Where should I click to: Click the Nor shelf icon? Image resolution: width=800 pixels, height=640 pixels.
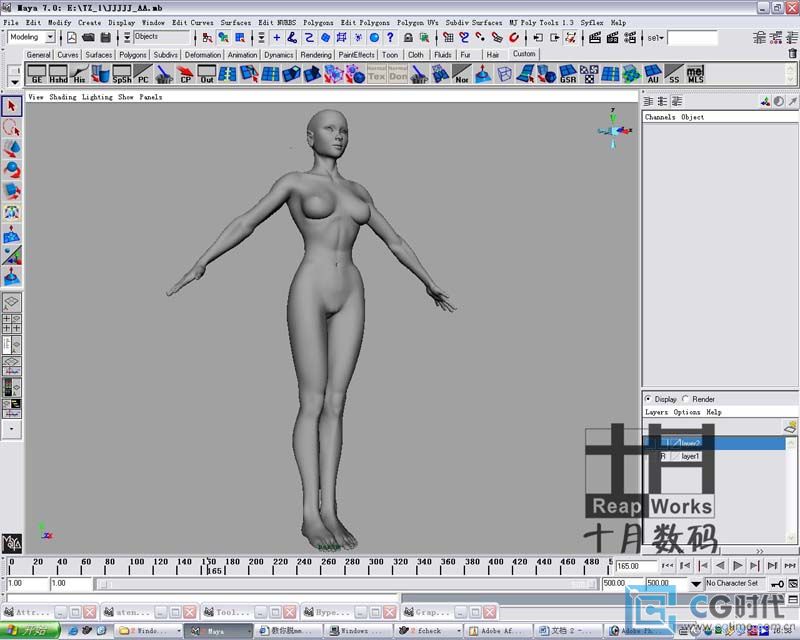tap(462, 74)
